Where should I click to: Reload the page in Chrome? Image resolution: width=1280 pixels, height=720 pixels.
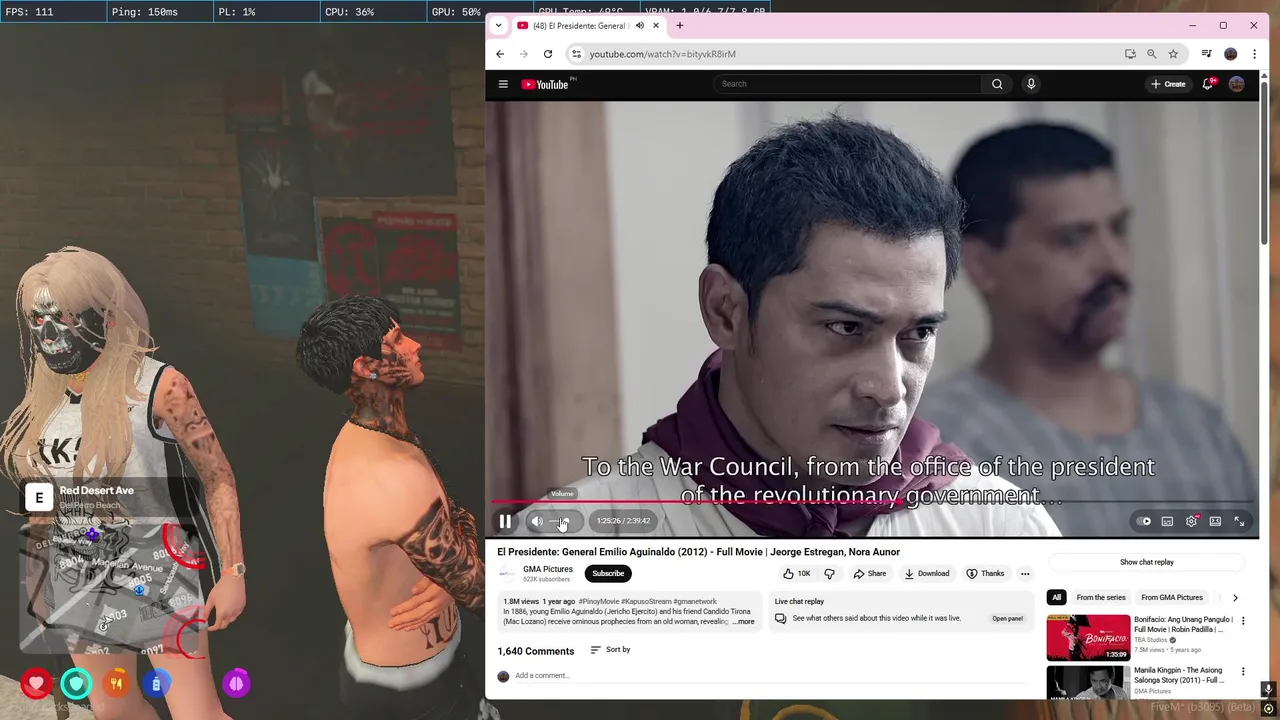point(548,54)
